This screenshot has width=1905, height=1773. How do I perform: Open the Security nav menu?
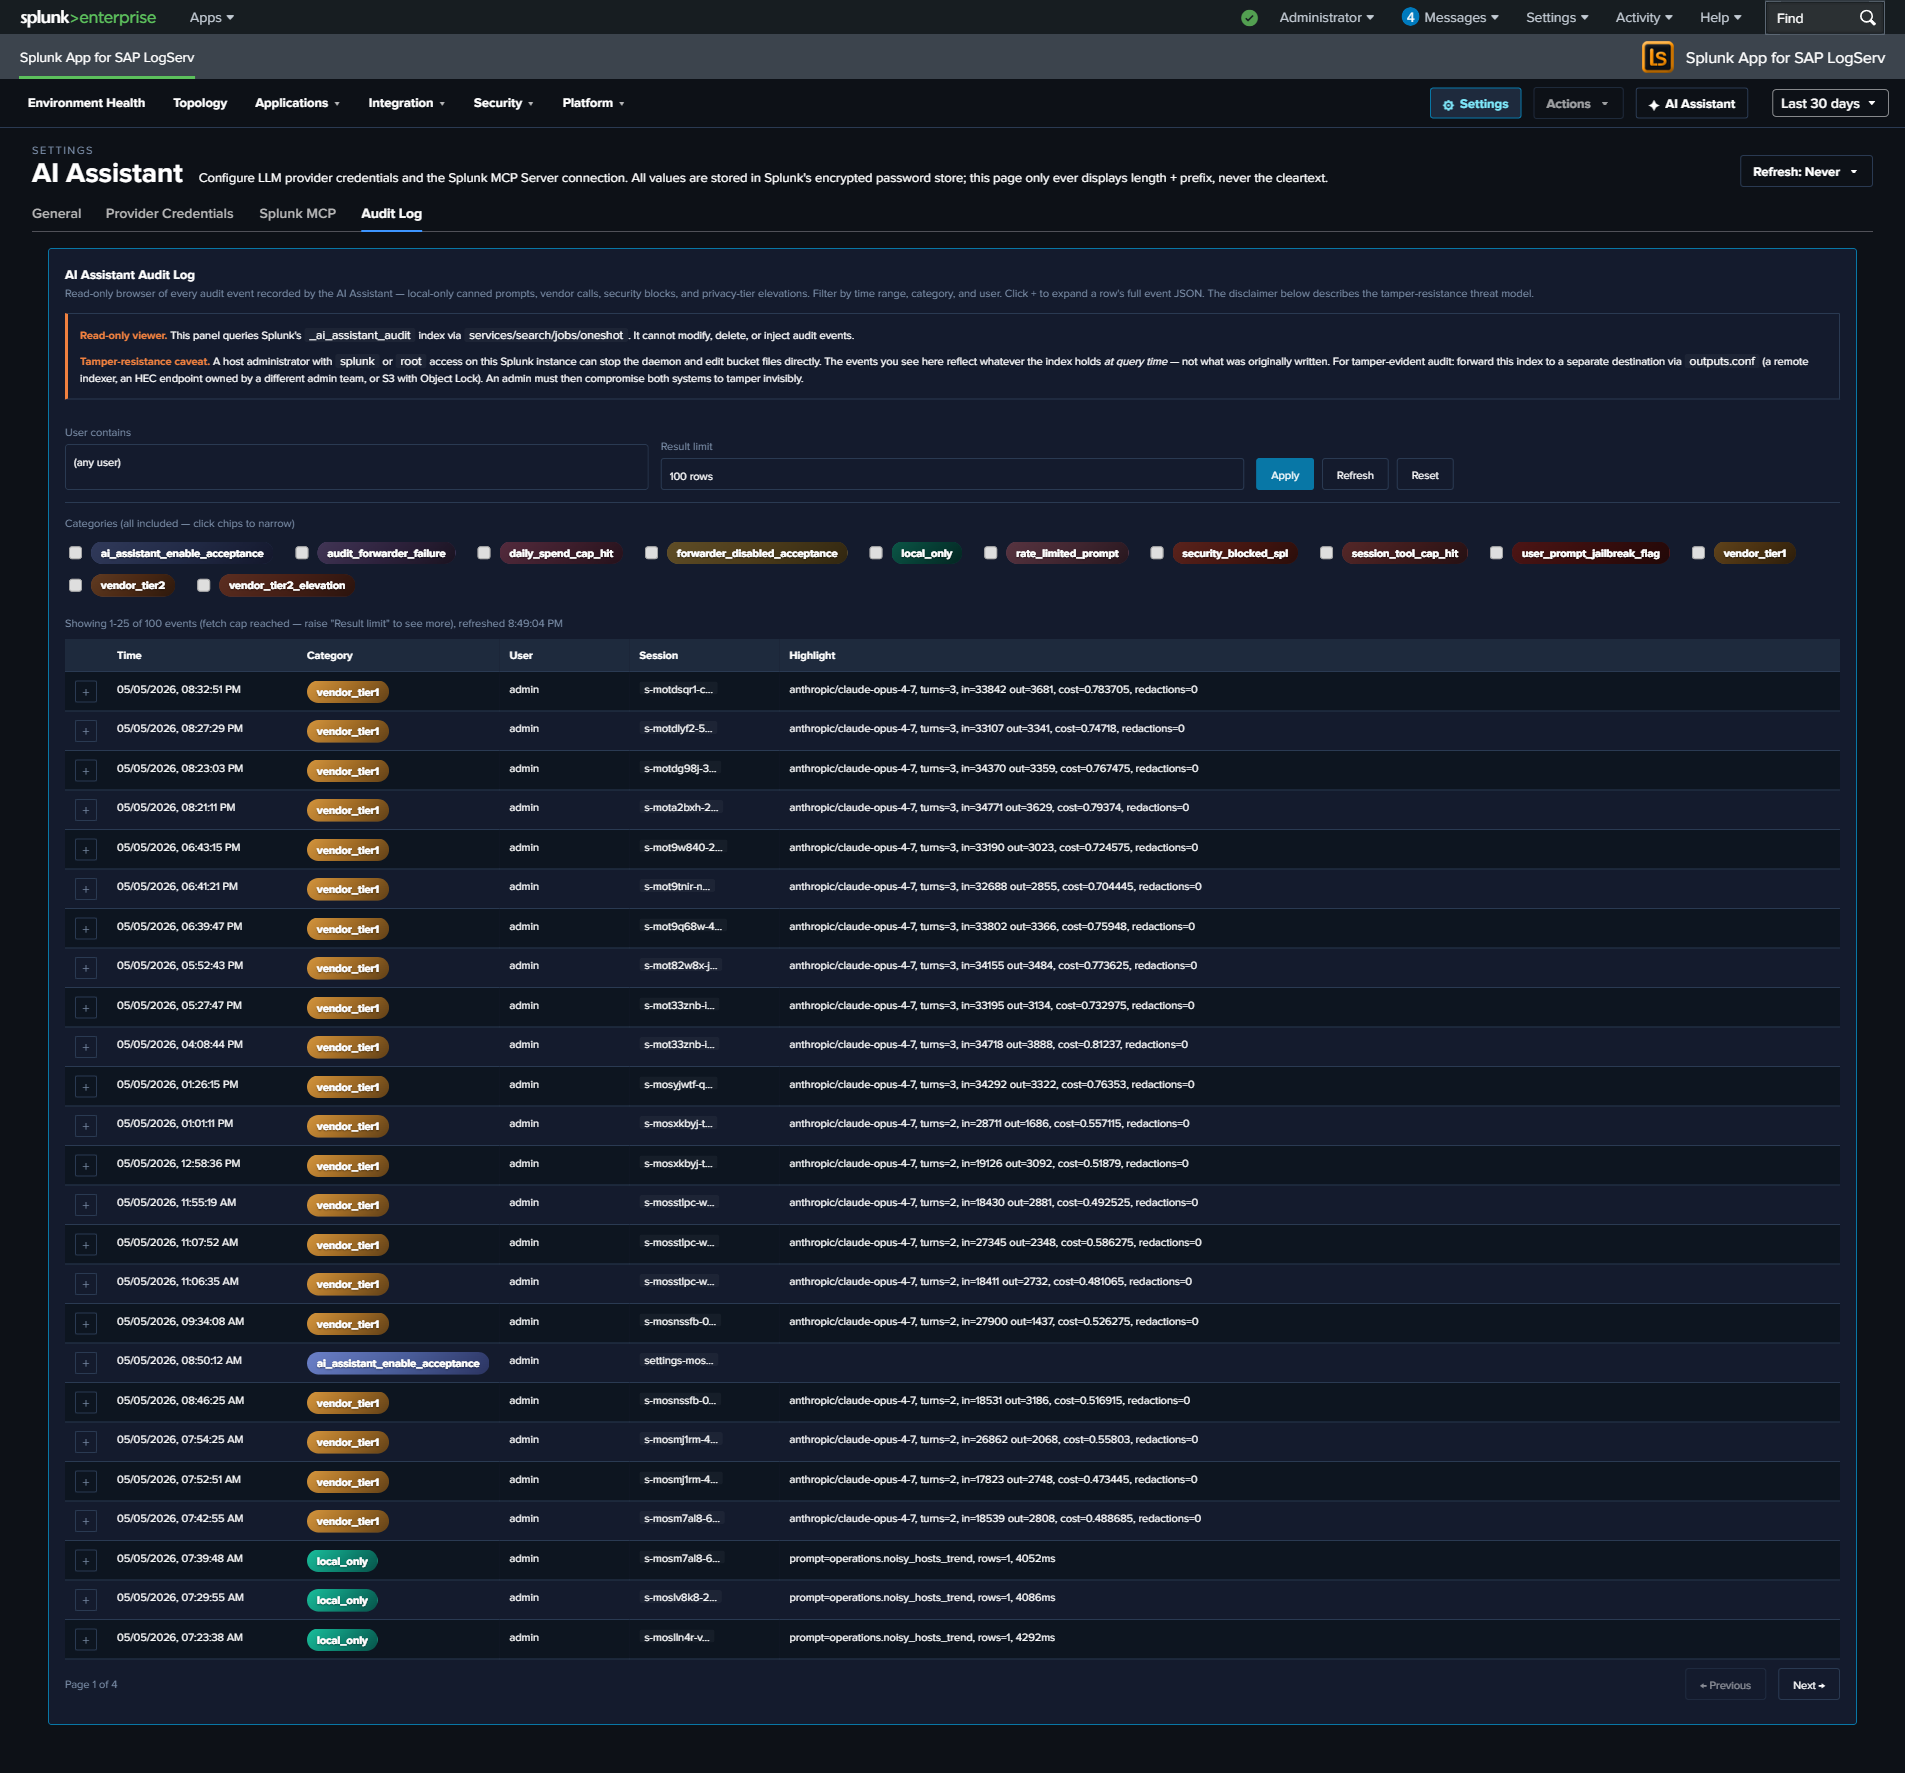pos(503,103)
